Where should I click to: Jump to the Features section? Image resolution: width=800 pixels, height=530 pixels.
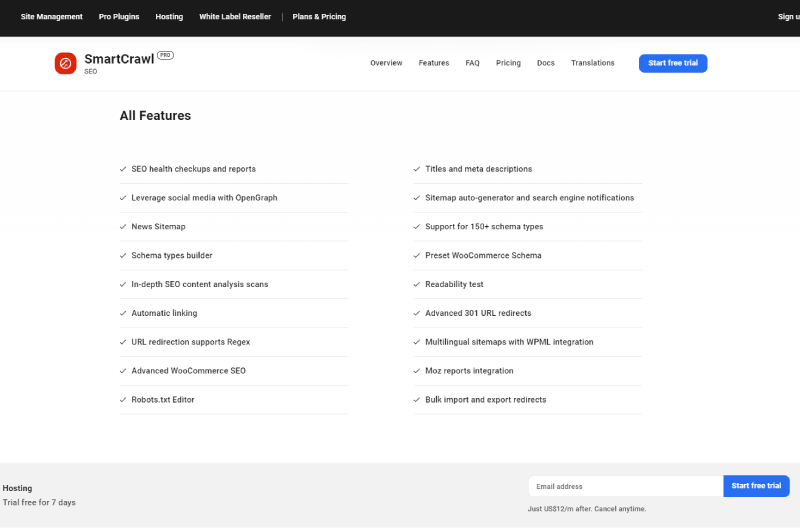point(434,63)
